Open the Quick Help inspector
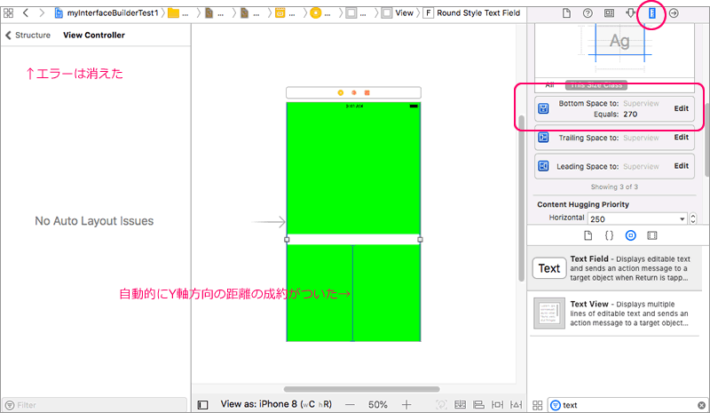 587,13
